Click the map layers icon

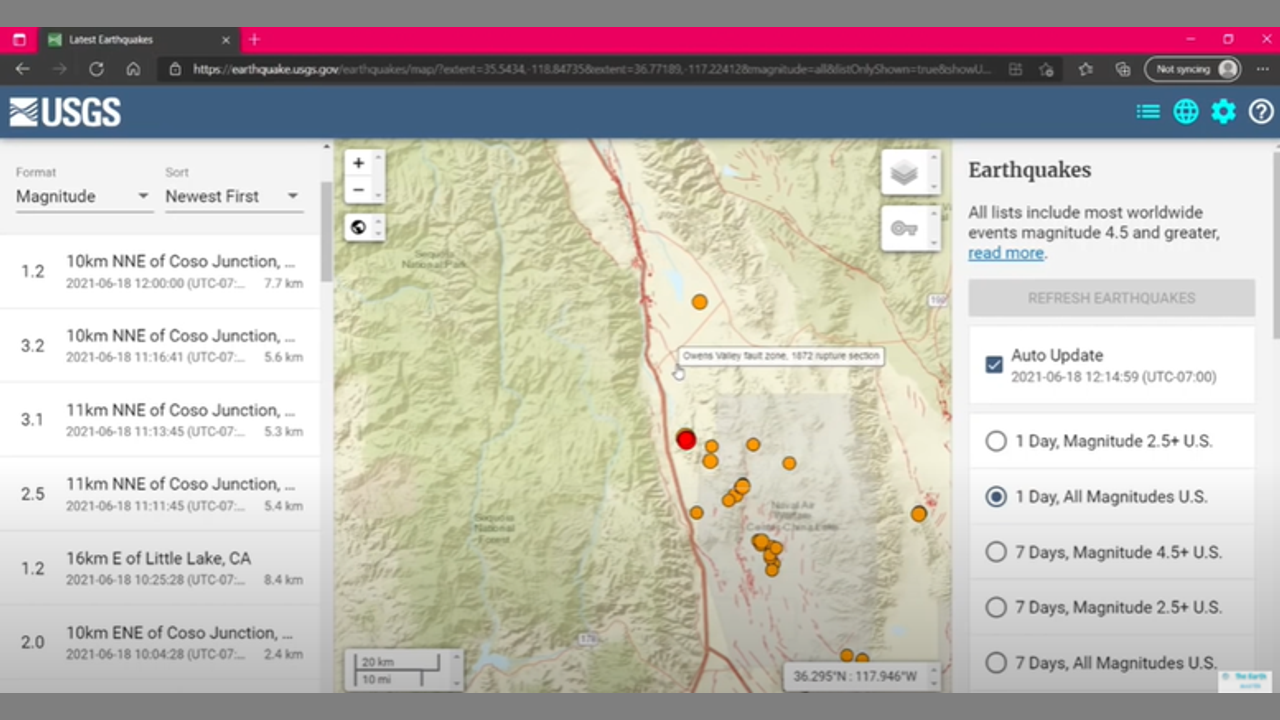click(x=904, y=173)
